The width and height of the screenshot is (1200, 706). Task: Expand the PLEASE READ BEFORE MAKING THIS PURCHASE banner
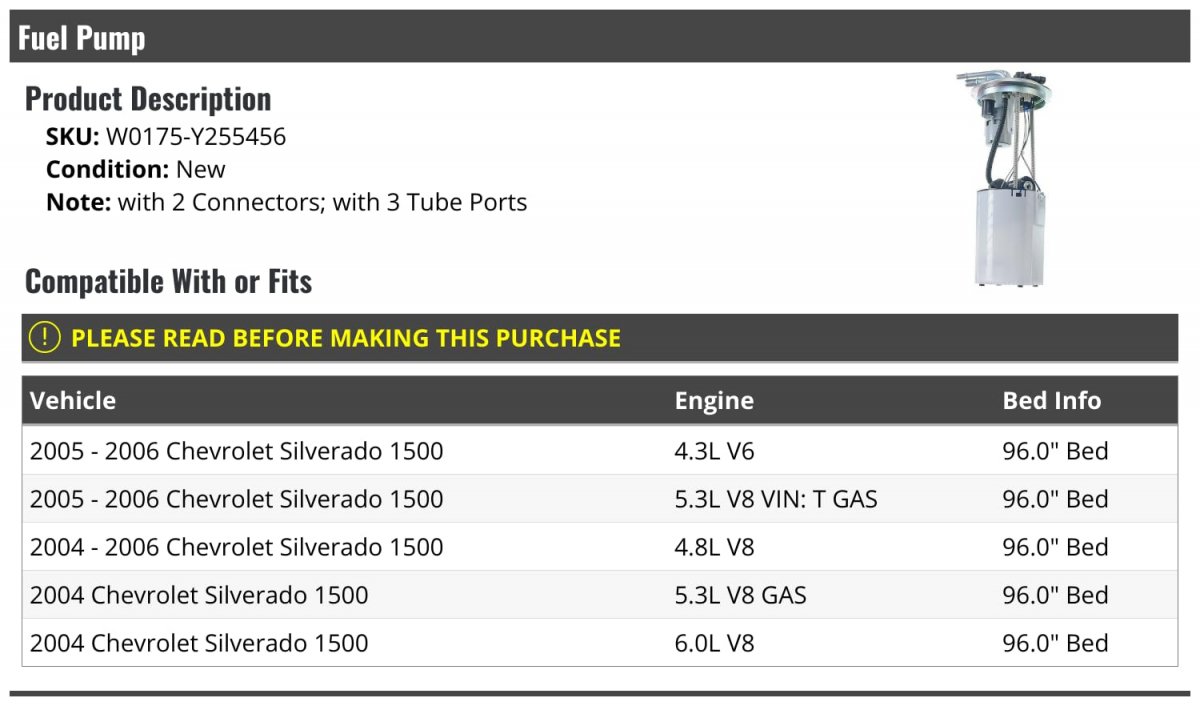point(600,338)
